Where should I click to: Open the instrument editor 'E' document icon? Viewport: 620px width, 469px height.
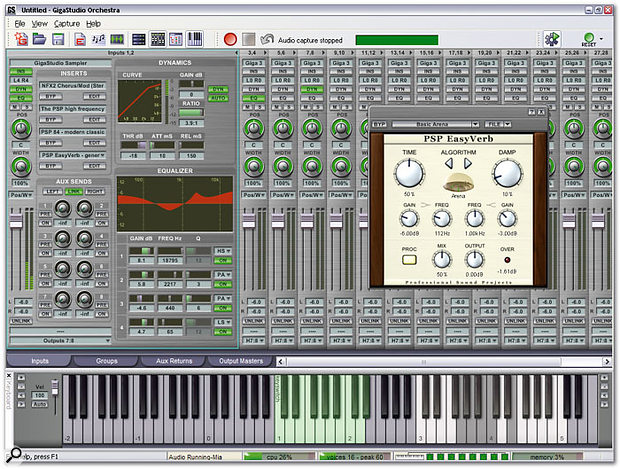[x=80, y=39]
